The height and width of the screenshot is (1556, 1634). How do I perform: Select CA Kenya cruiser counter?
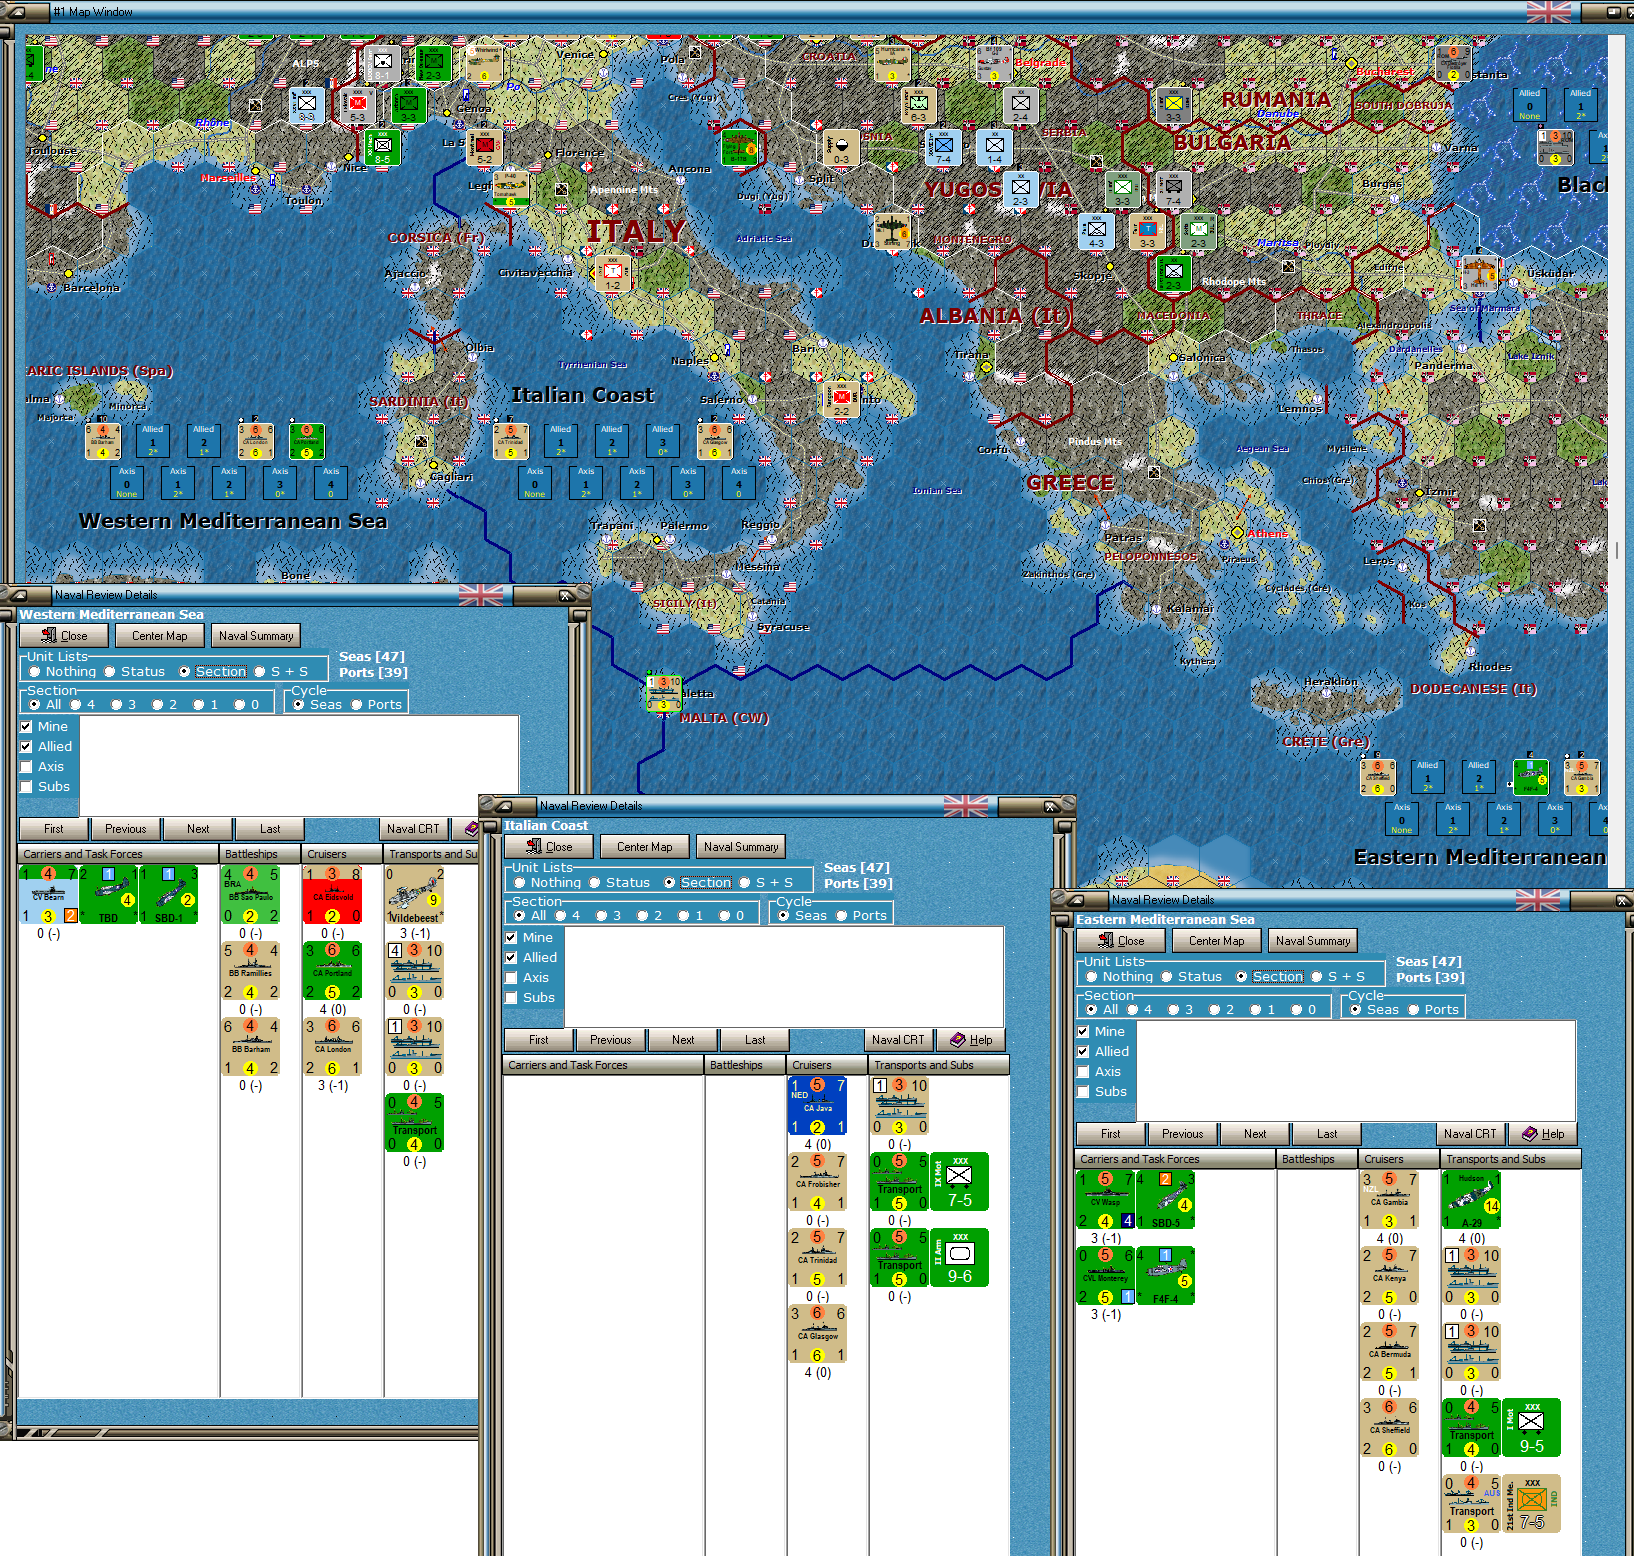1390,1276
